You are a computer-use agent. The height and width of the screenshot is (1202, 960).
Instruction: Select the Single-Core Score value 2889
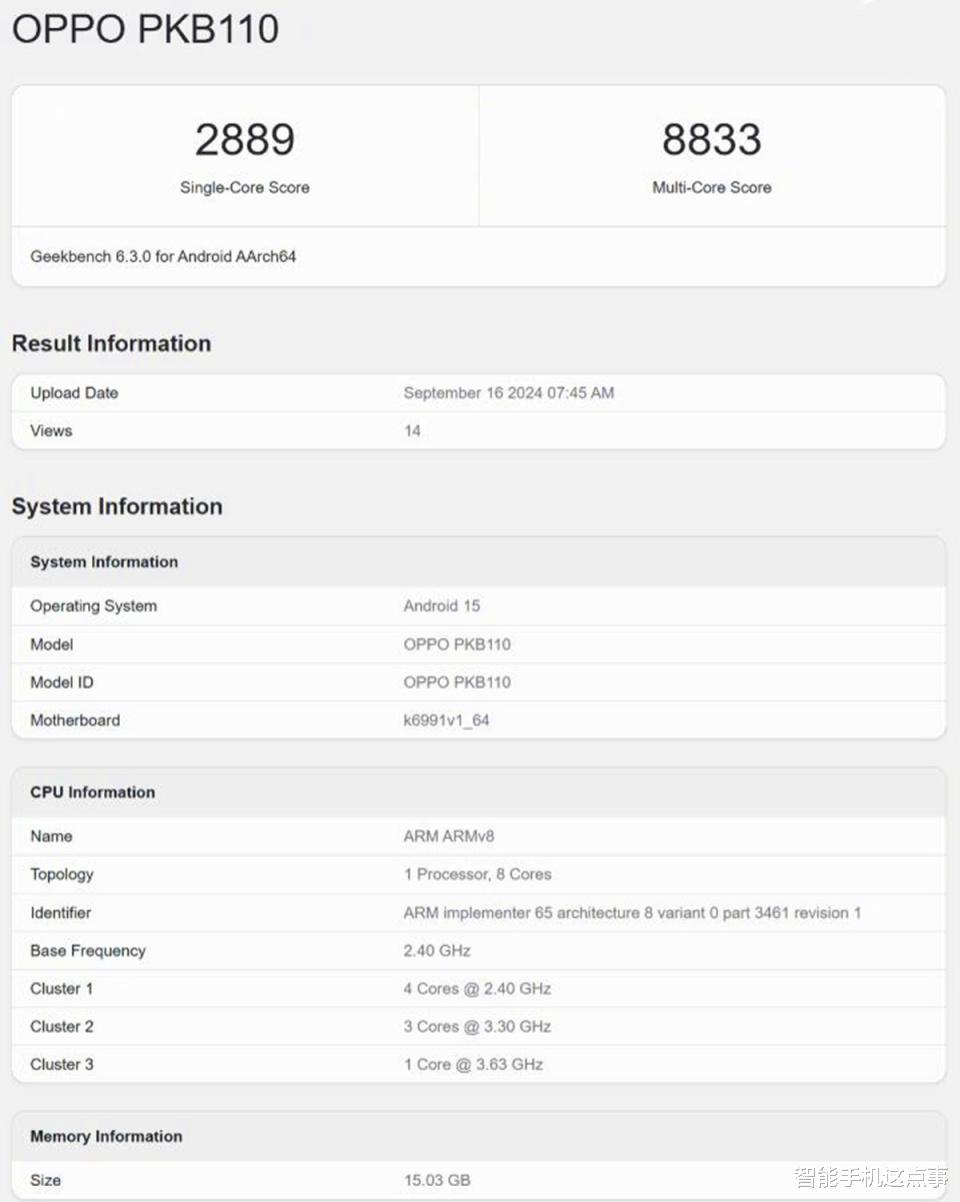[x=246, y=140]
